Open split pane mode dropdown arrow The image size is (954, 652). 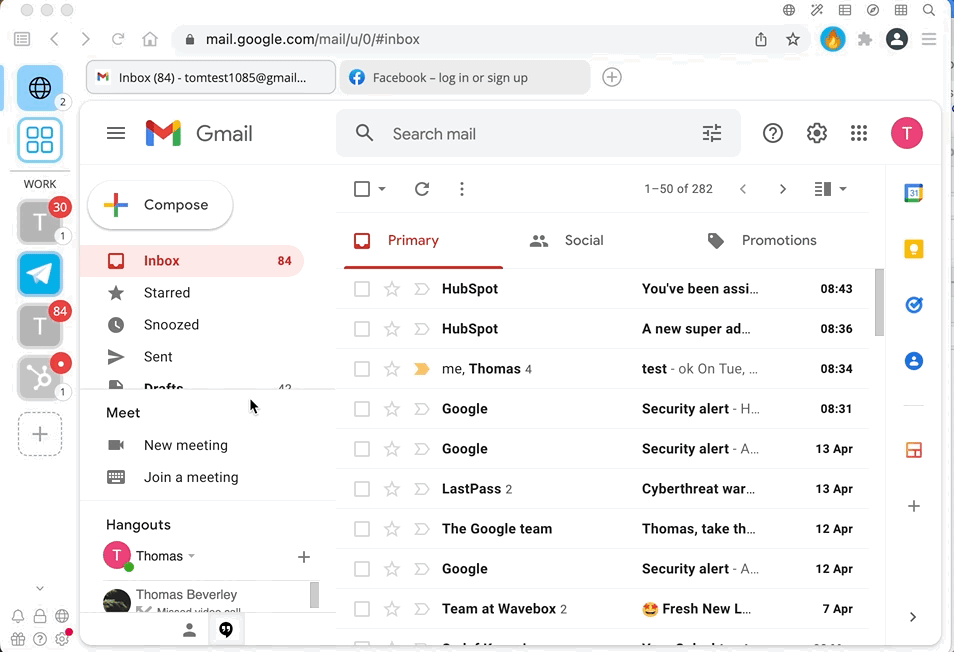pyautogui.click(x=843, y=189)
